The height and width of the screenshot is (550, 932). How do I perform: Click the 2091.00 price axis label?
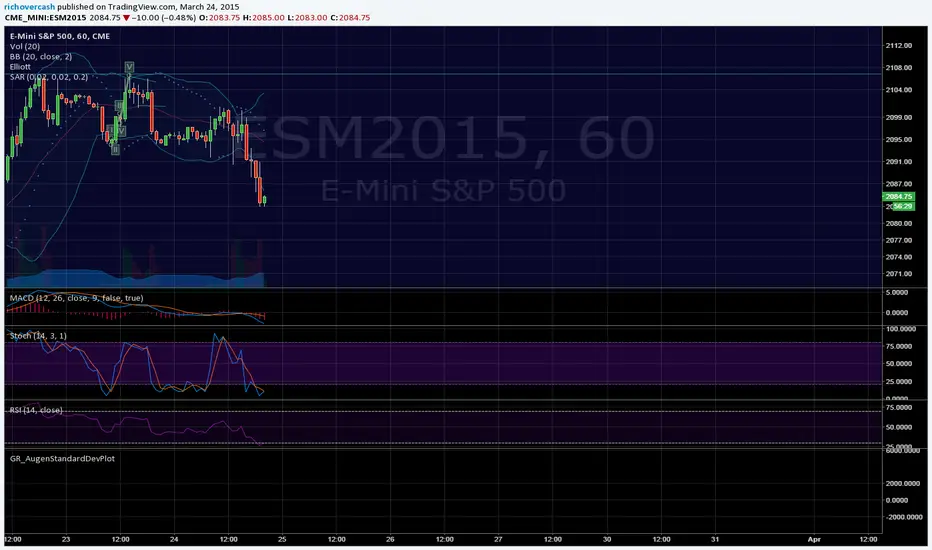(898, 162)
